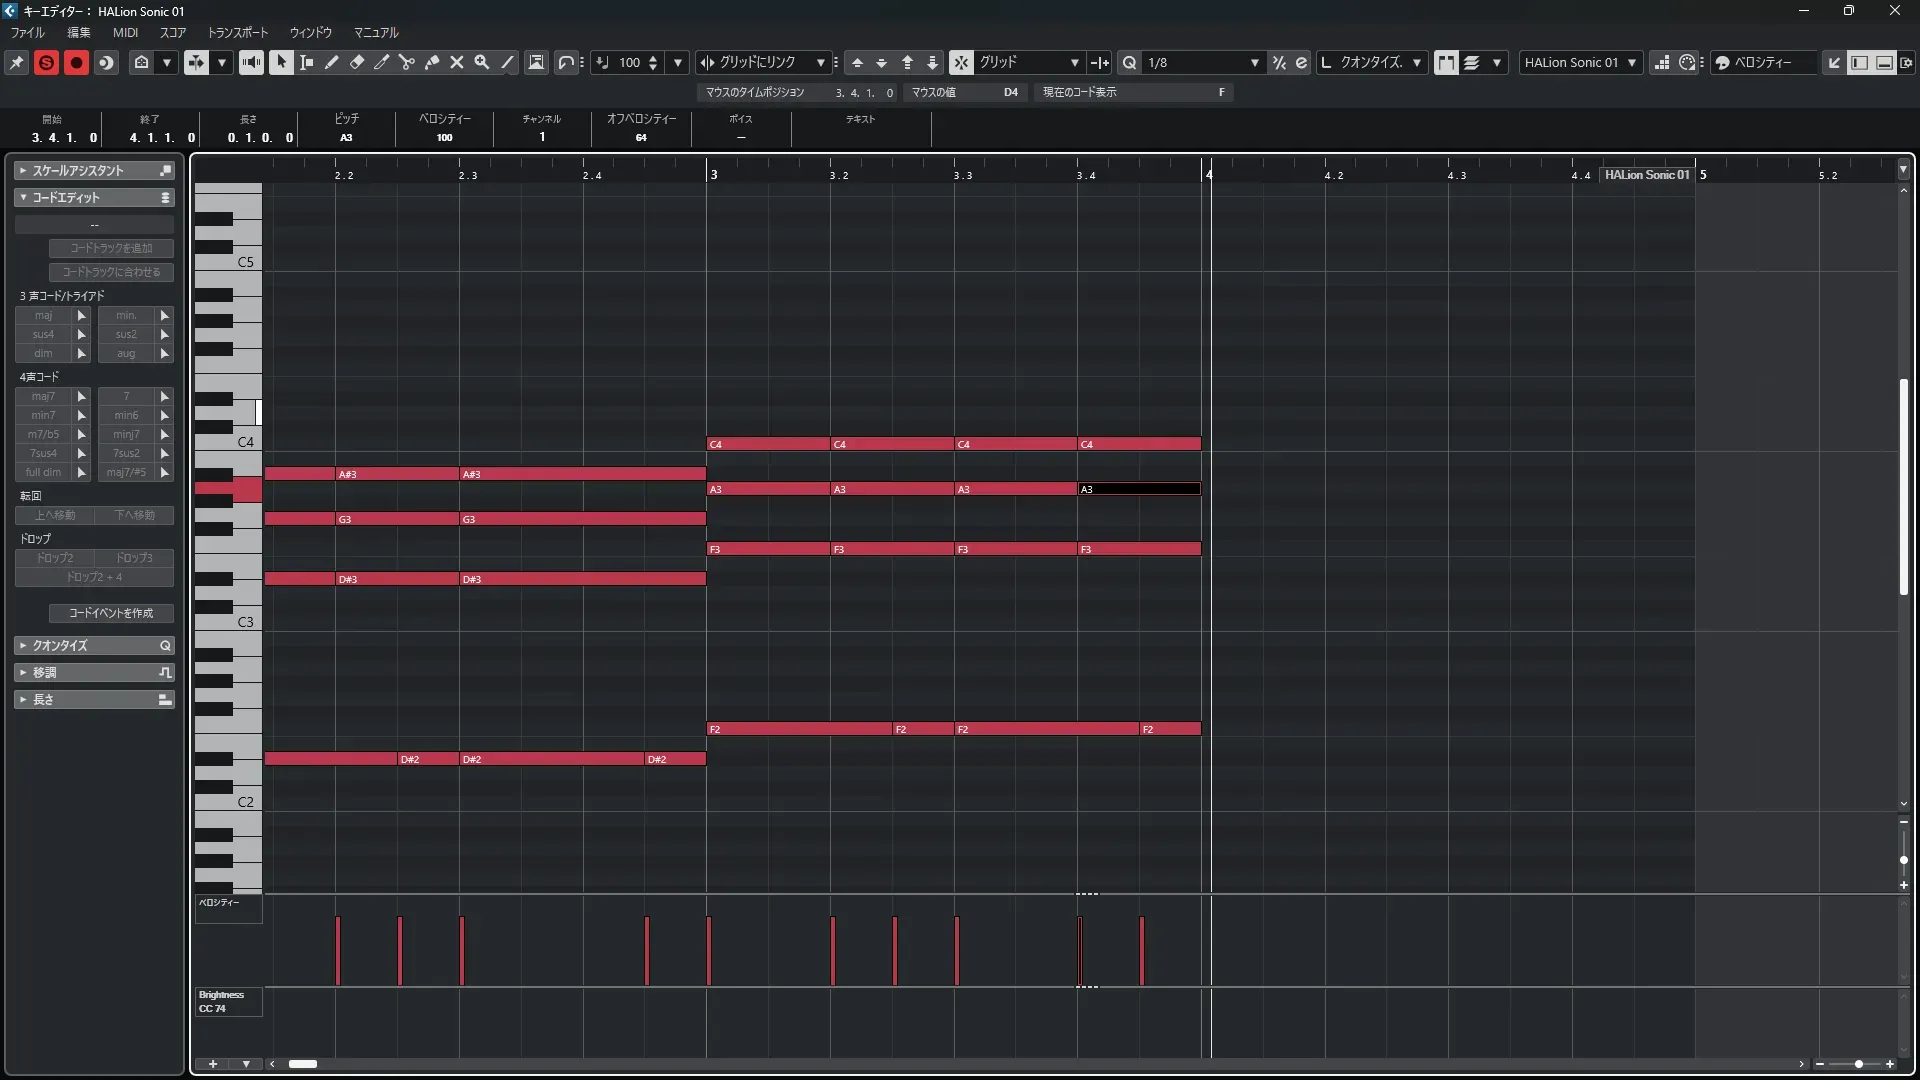Click the ドロップ2 button

click(55, 558)
